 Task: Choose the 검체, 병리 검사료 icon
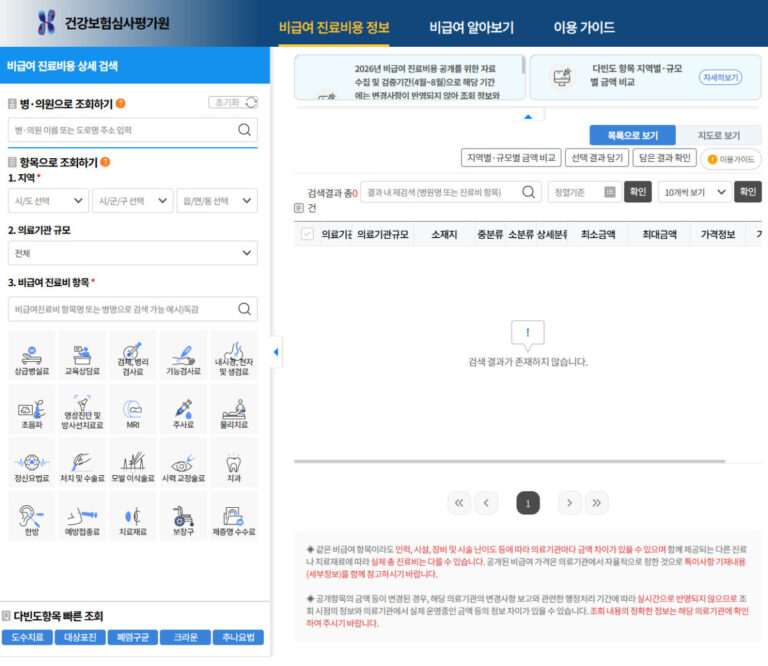click(x=133, y=356)
